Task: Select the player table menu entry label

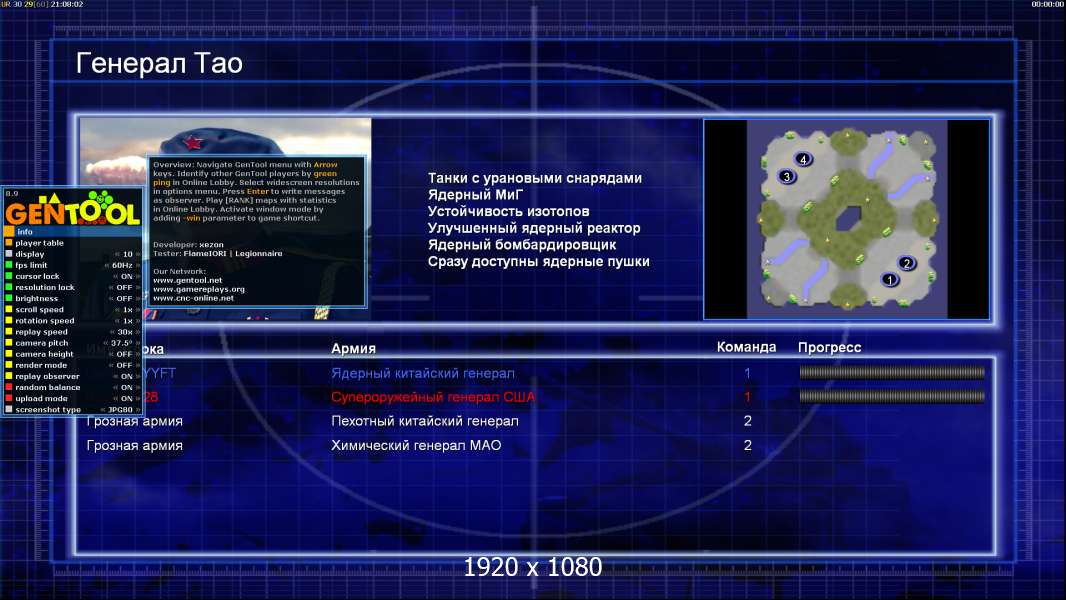Action: coord(39,243)
